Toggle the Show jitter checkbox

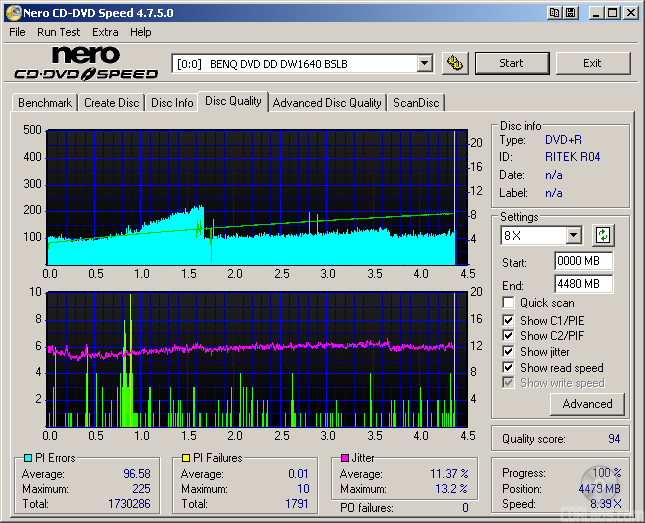tap(509, 352)
